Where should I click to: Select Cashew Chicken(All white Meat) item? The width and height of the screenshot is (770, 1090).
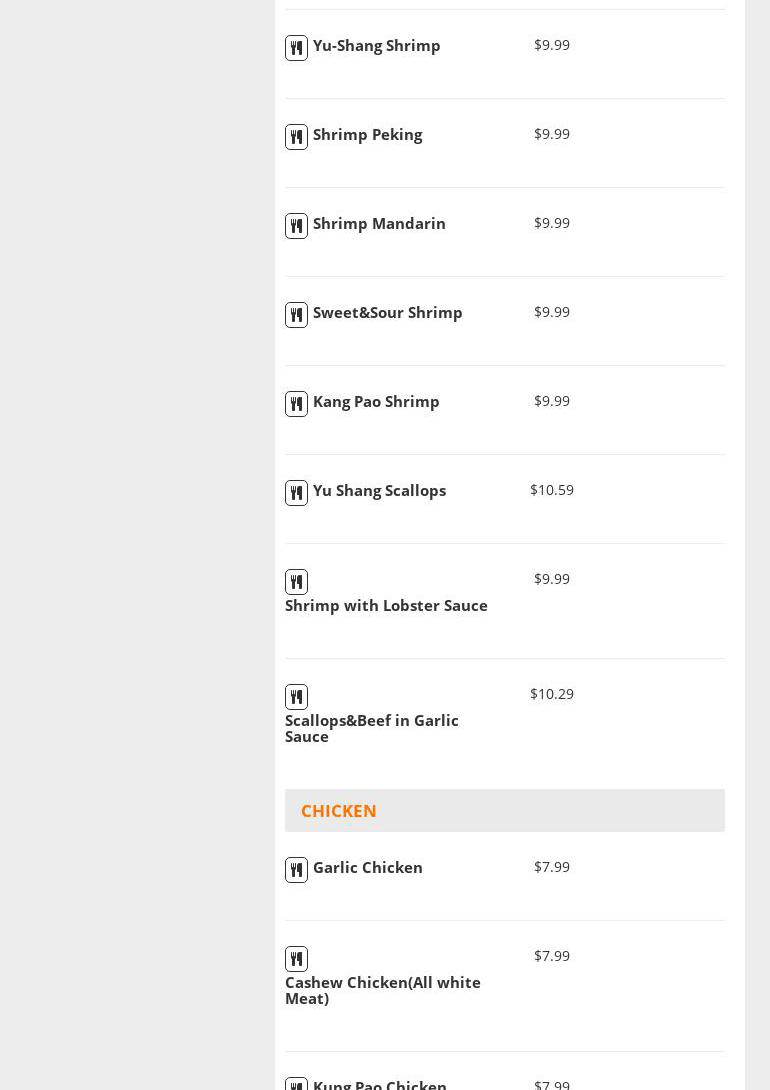(382, 990)
